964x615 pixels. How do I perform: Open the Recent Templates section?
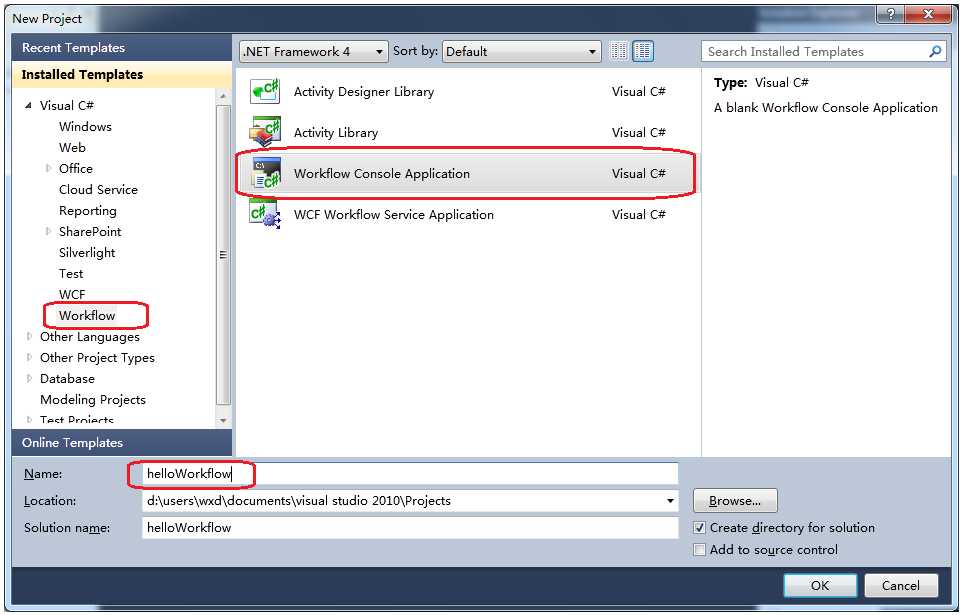[x=122, y=47]
